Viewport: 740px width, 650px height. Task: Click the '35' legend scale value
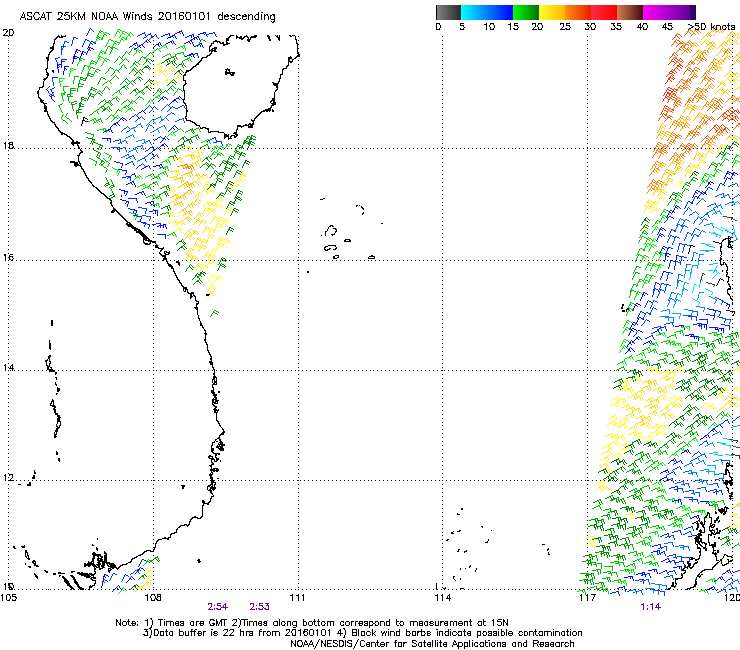pos(616,27)
